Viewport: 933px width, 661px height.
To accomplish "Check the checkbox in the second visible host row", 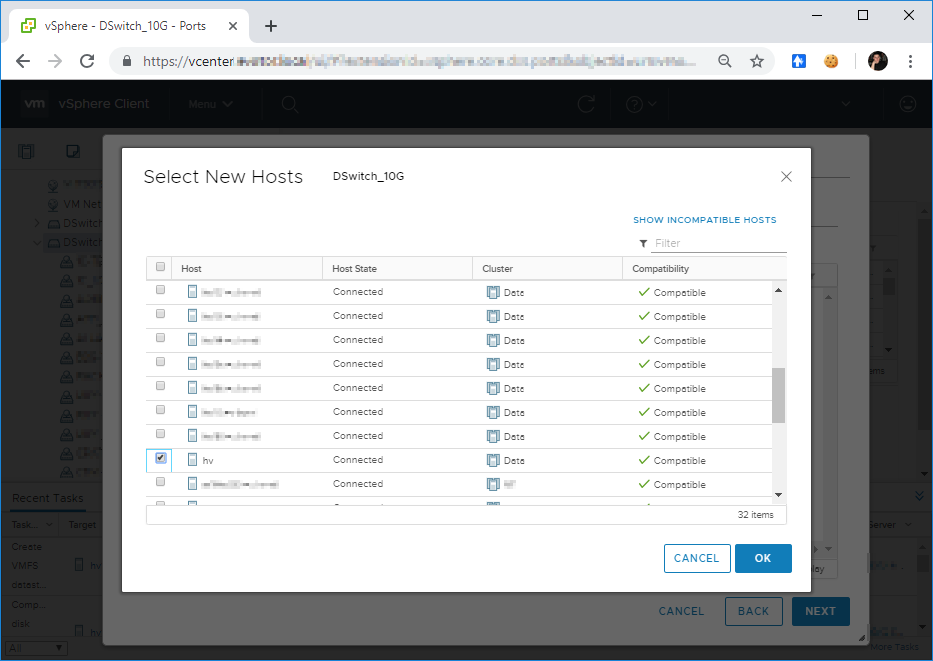I will 160,314.
